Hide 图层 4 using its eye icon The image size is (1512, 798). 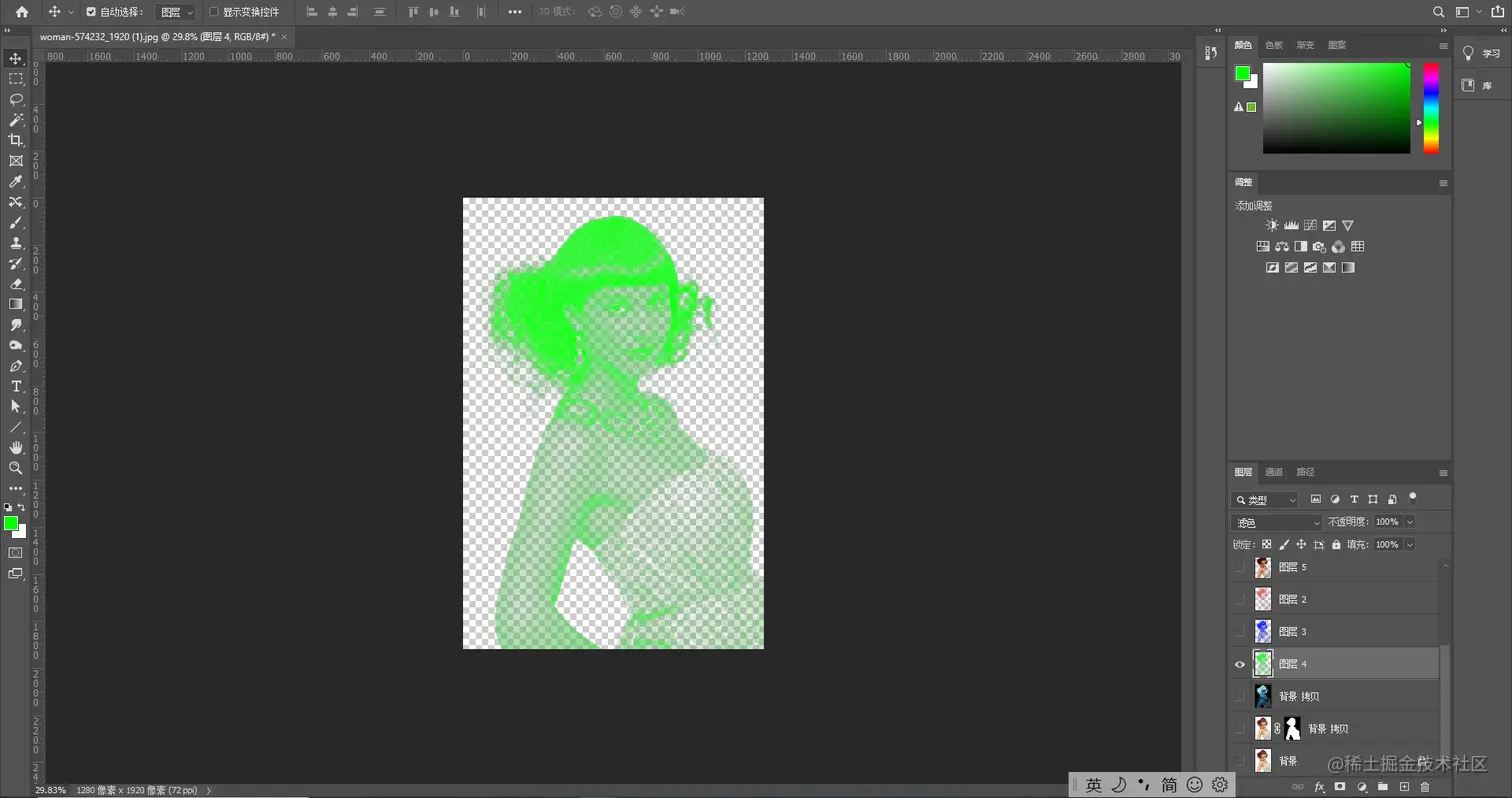point(1240,664)
